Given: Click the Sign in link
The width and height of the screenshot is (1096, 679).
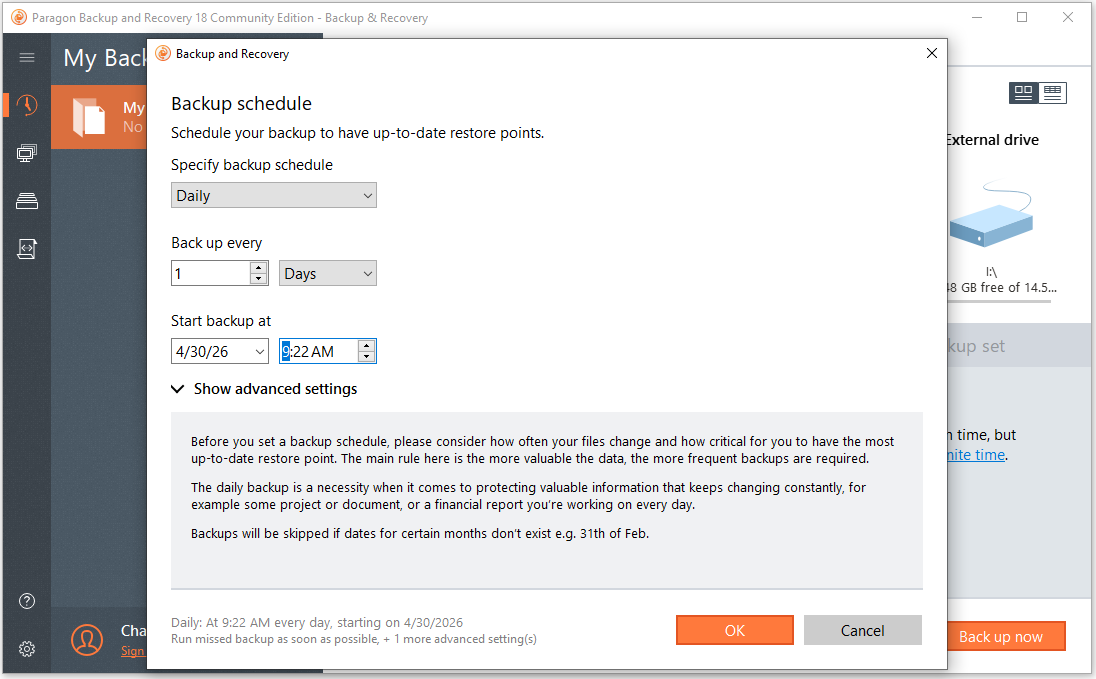Looking at the screenshot, I should click(x=132, y=651).
